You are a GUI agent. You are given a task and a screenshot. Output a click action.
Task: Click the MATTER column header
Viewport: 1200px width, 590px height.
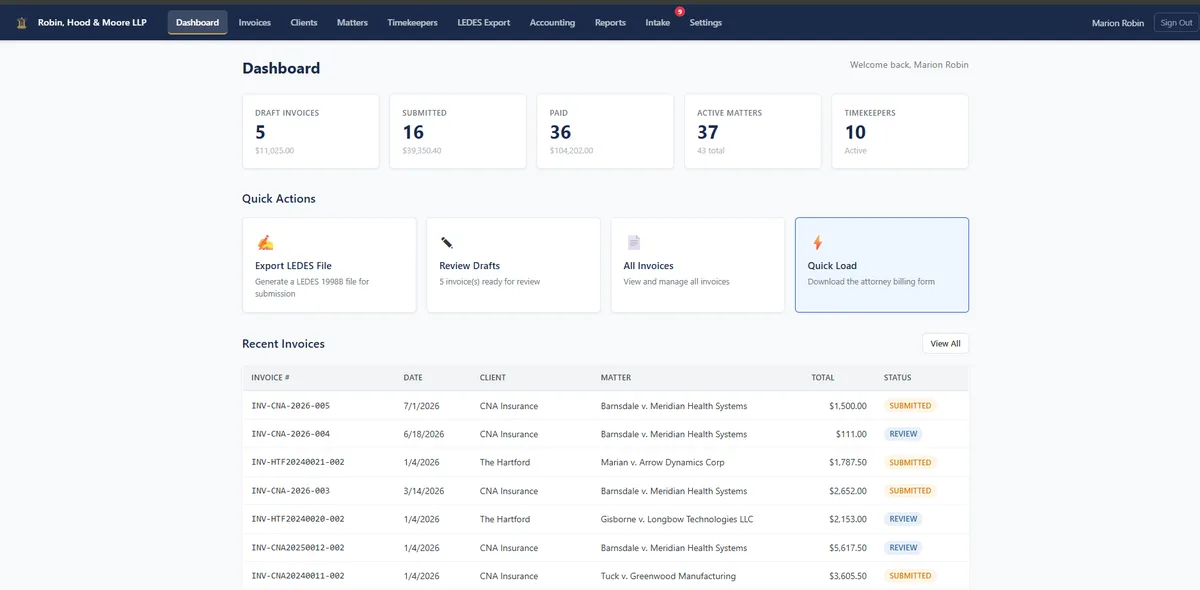click(616, 378)
